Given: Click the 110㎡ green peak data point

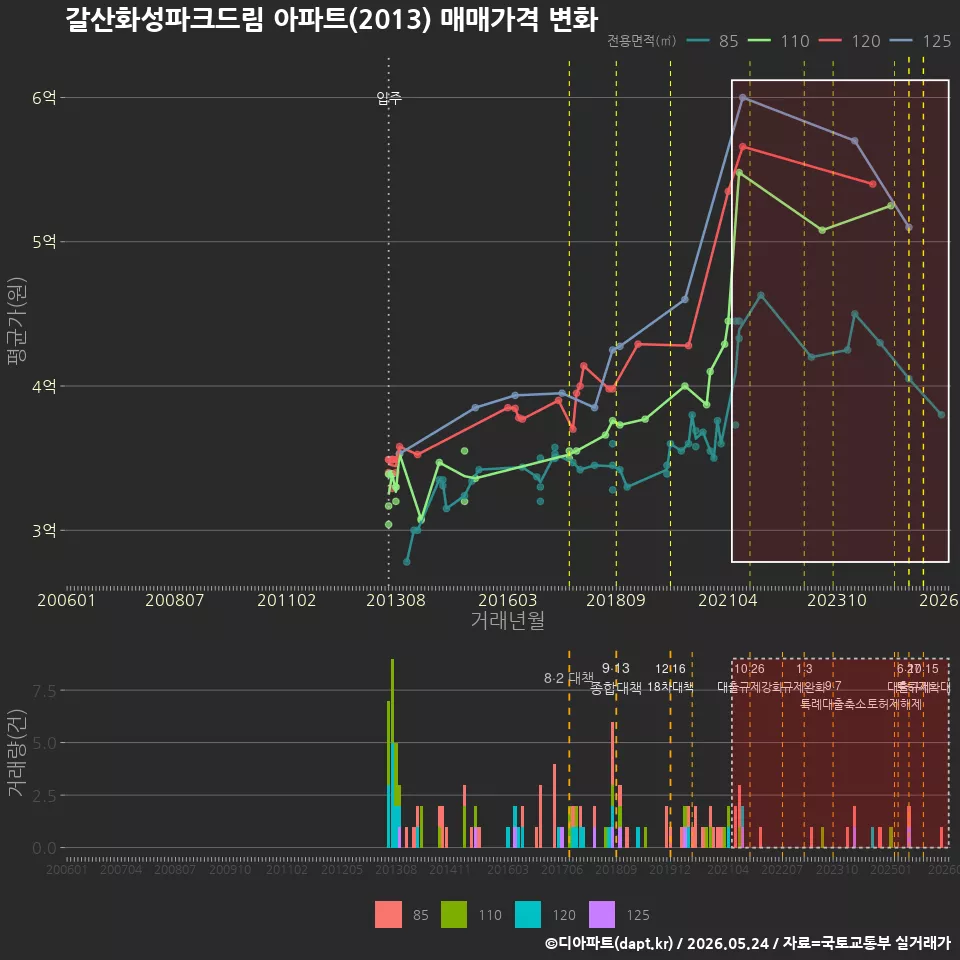Looking at the screenshot, I should pyautogui.click(x=739, y=173).
